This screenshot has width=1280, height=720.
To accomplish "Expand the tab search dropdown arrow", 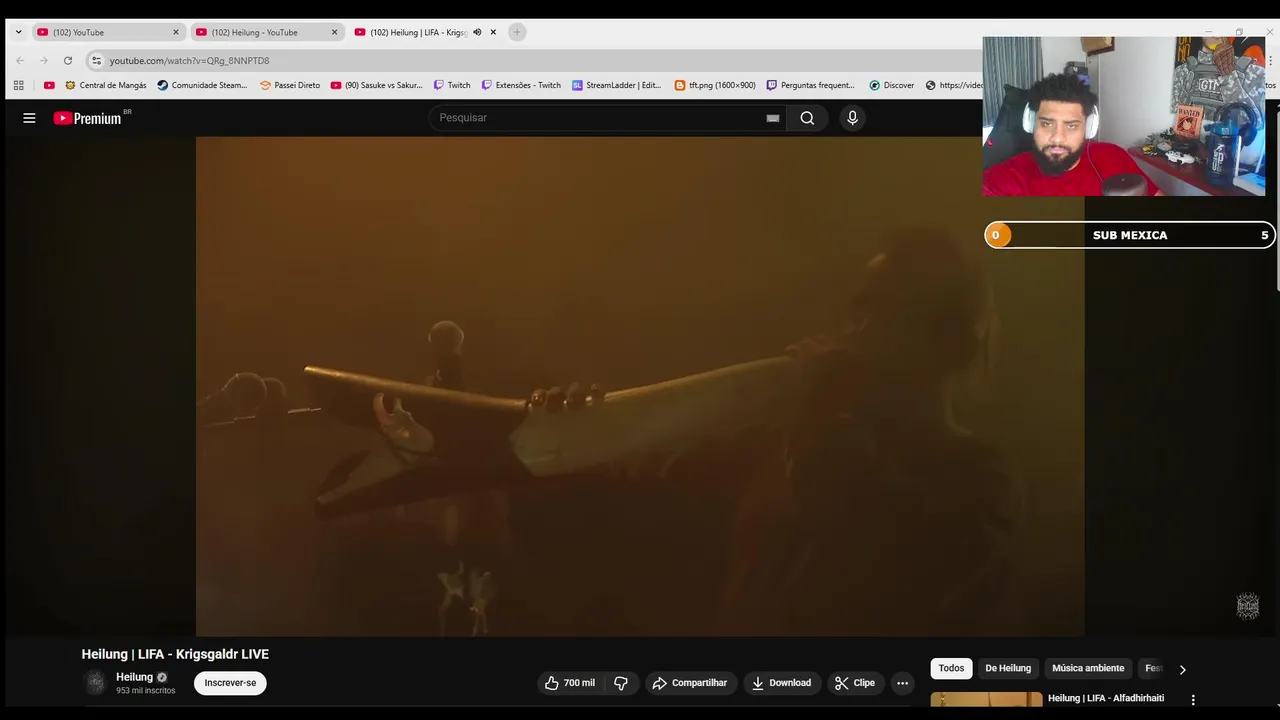I will pos(18,32).
